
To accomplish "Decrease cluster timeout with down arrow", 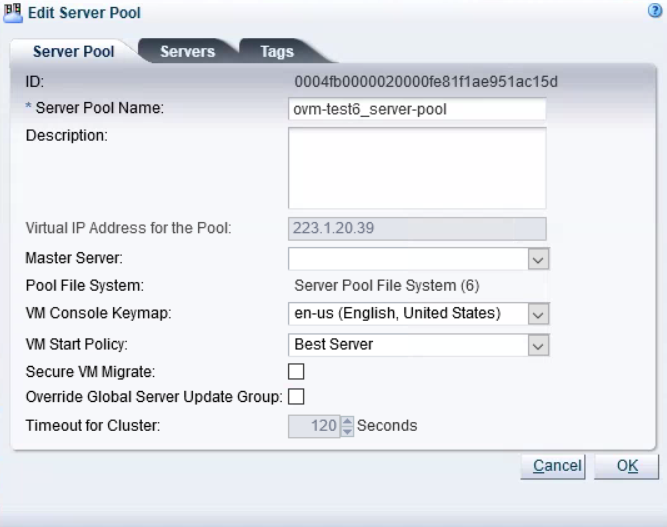I will [x=348, y=432].
